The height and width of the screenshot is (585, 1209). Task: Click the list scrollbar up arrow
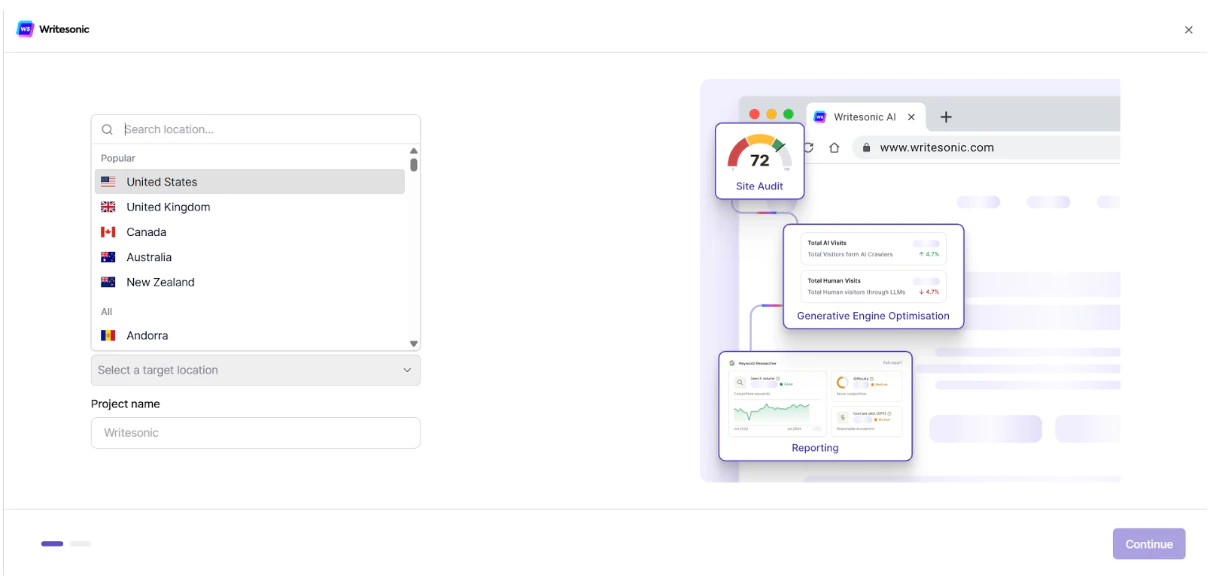click(x=414, y=150)
